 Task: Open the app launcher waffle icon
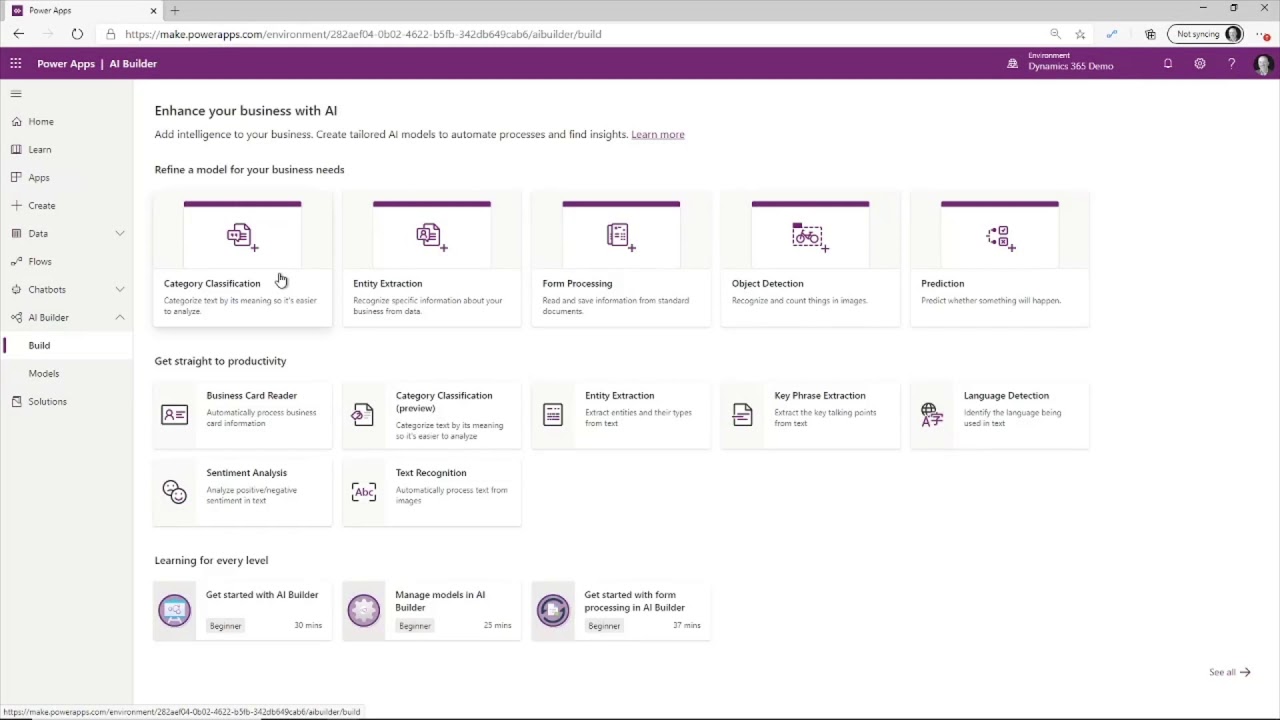tap(16, 64)
